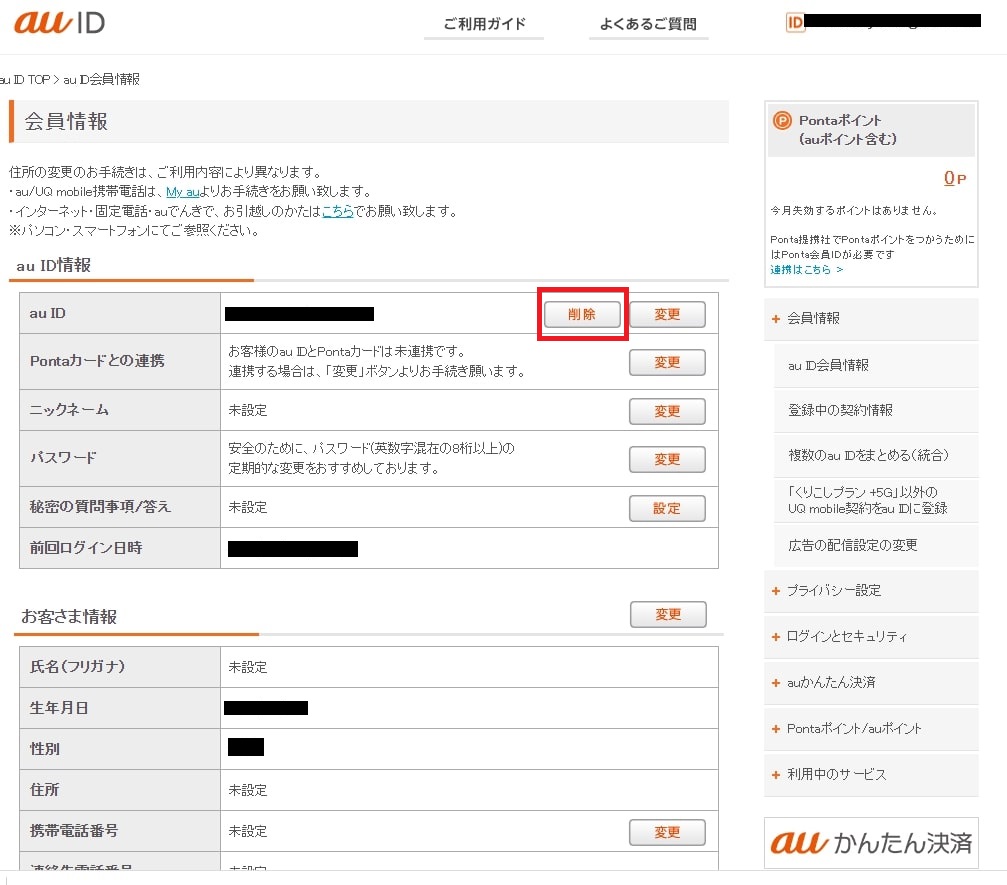
Task: Follow the こちら moving link
Action: click(x=338, y=211)
